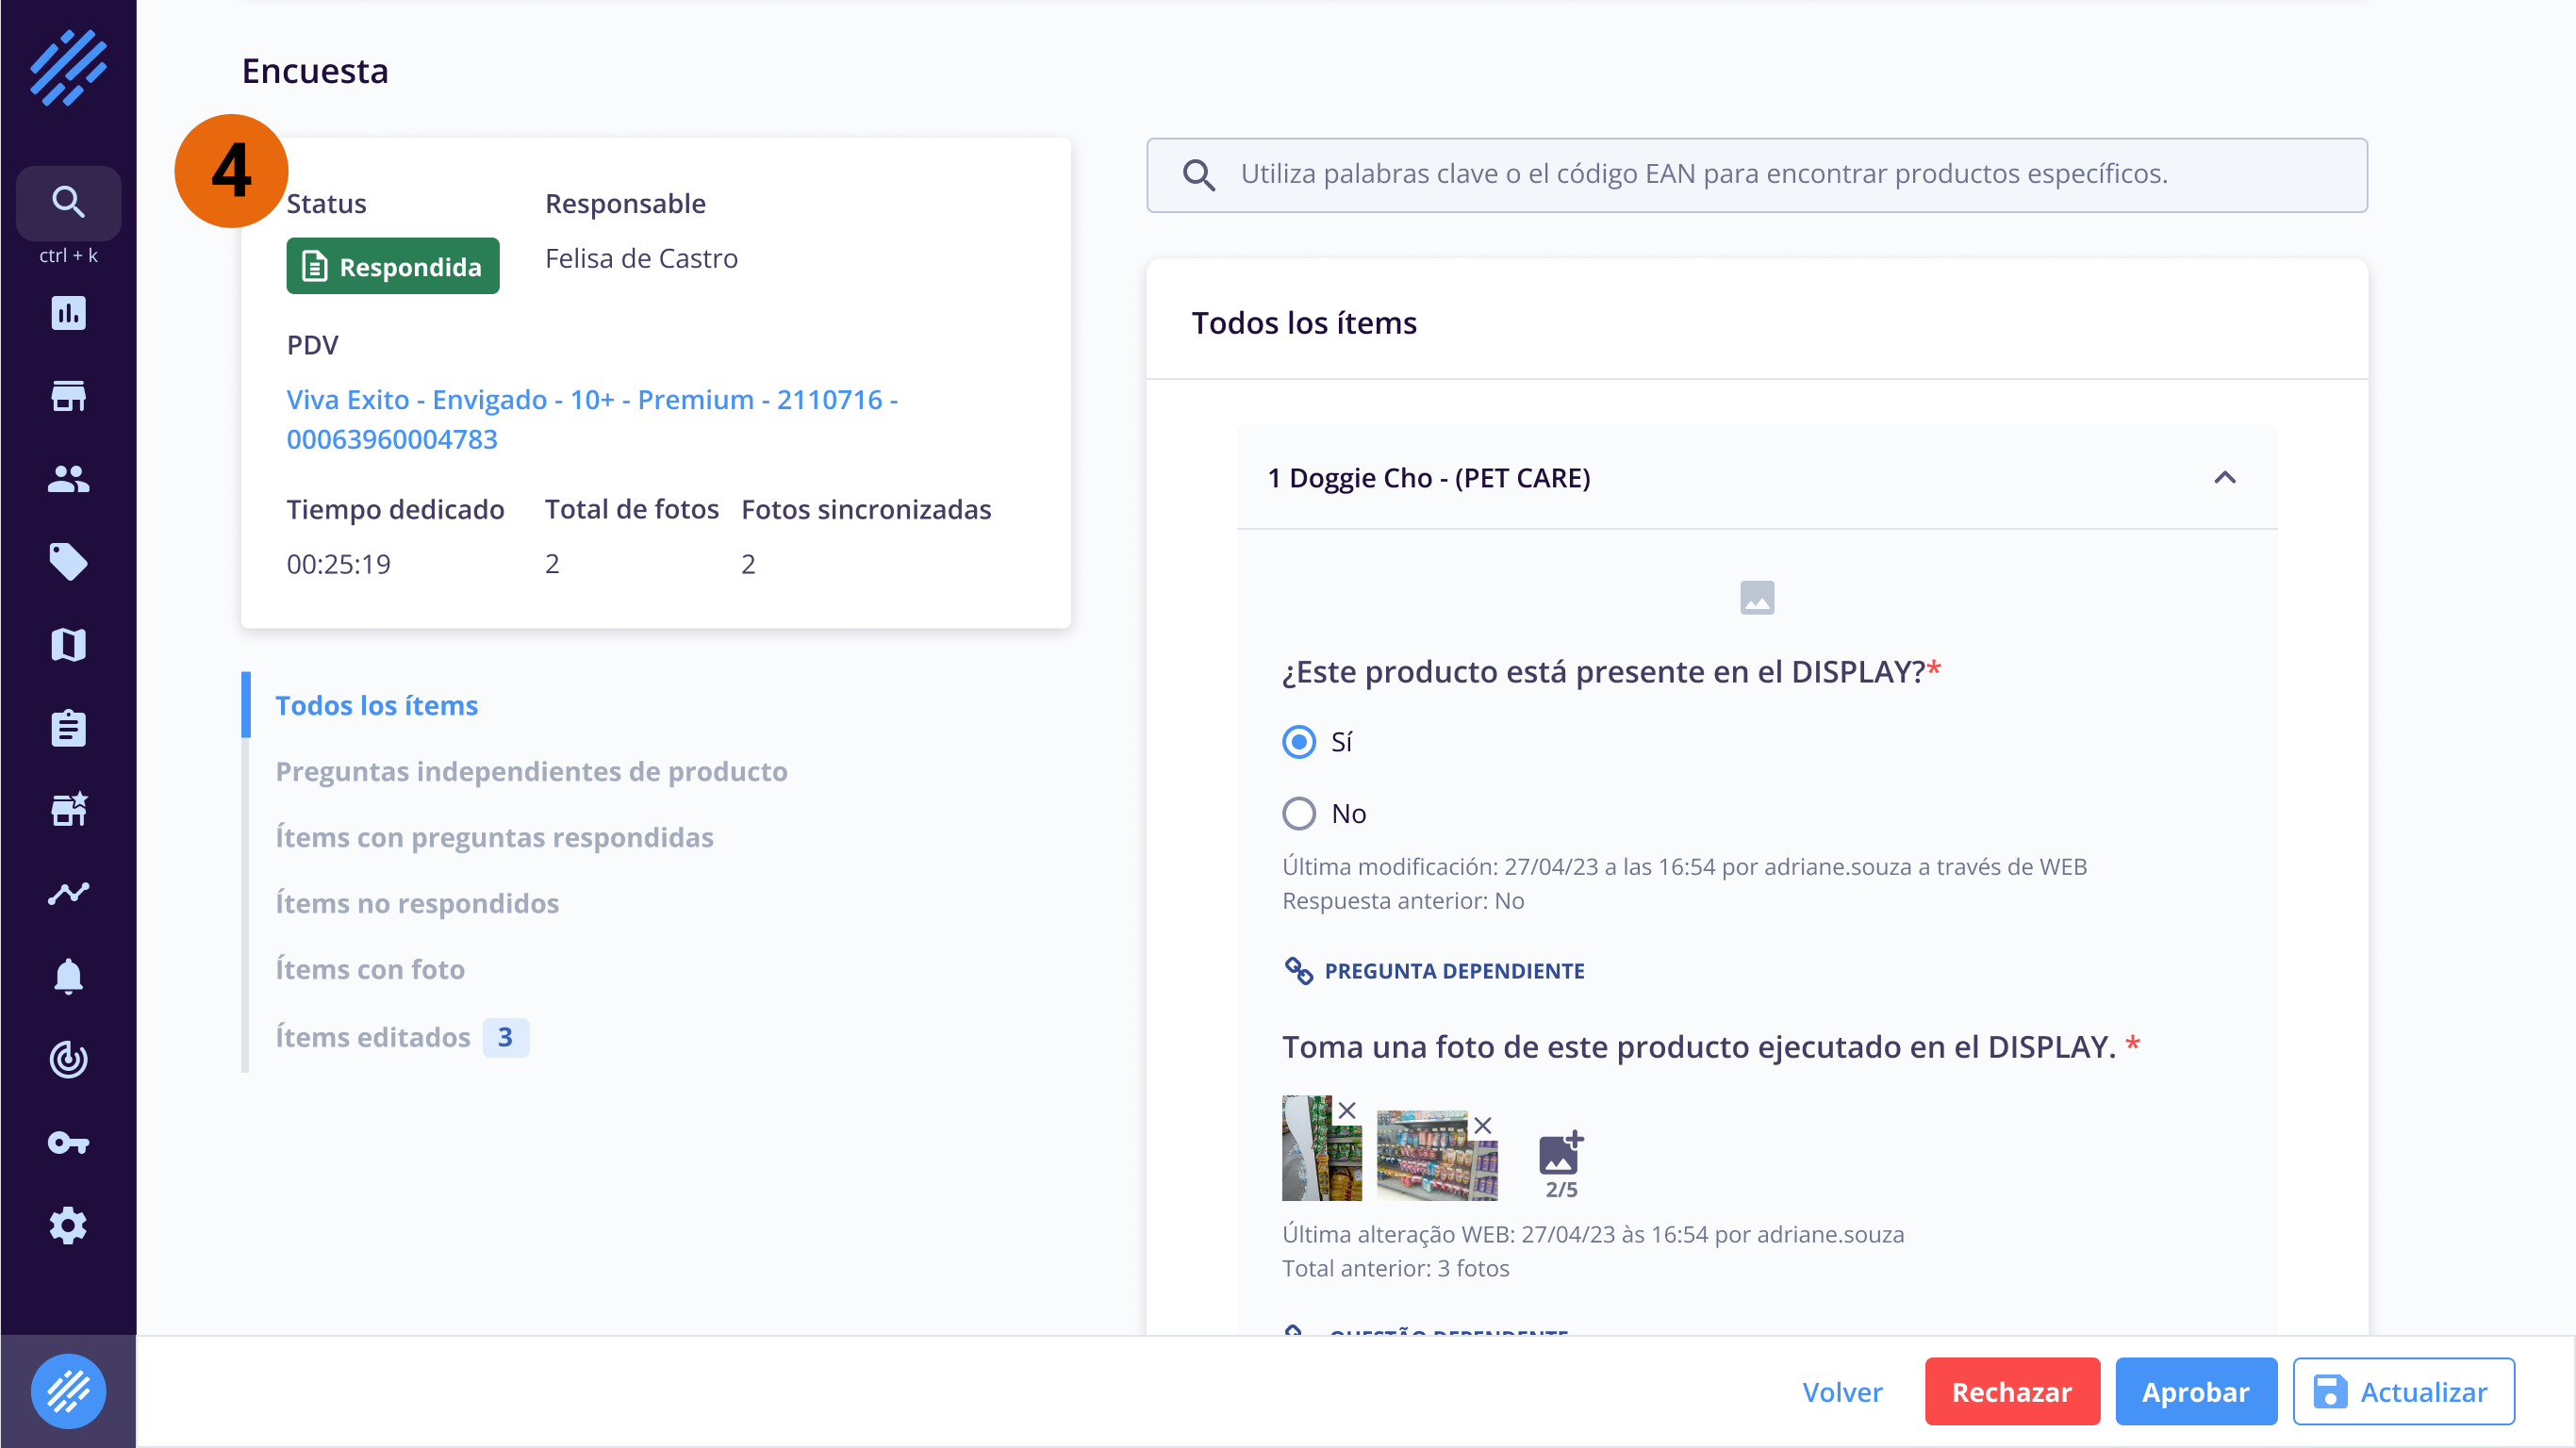Open the sidebar search icon
Viewport: 2576px width, 1448px height.
coord(68,203)
